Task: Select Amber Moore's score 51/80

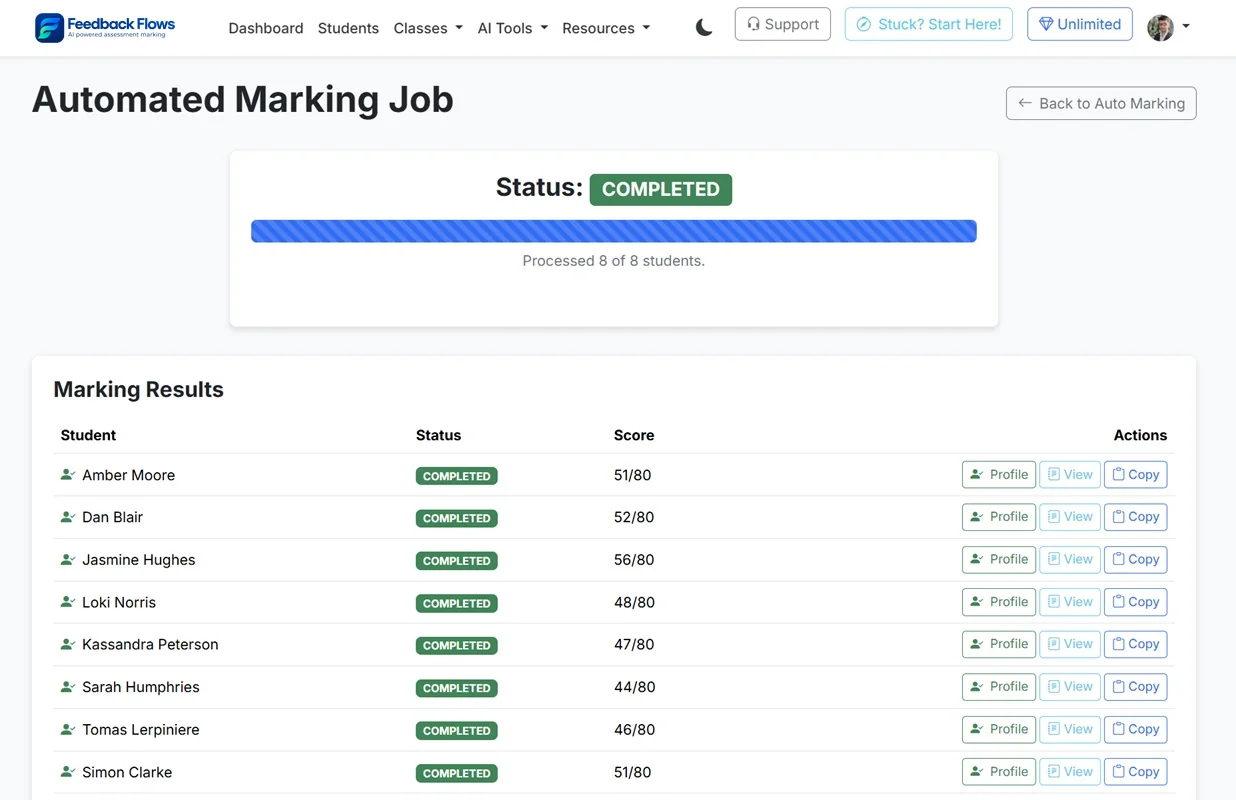Action: tap(632, 475)
